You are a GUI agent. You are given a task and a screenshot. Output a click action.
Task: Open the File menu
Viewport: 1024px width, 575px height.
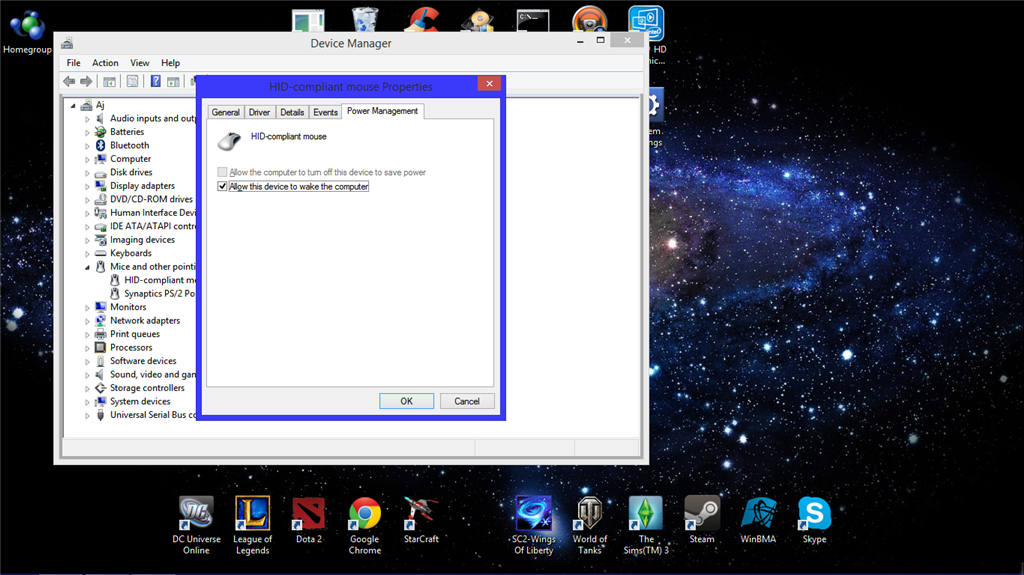click(74, 63)
